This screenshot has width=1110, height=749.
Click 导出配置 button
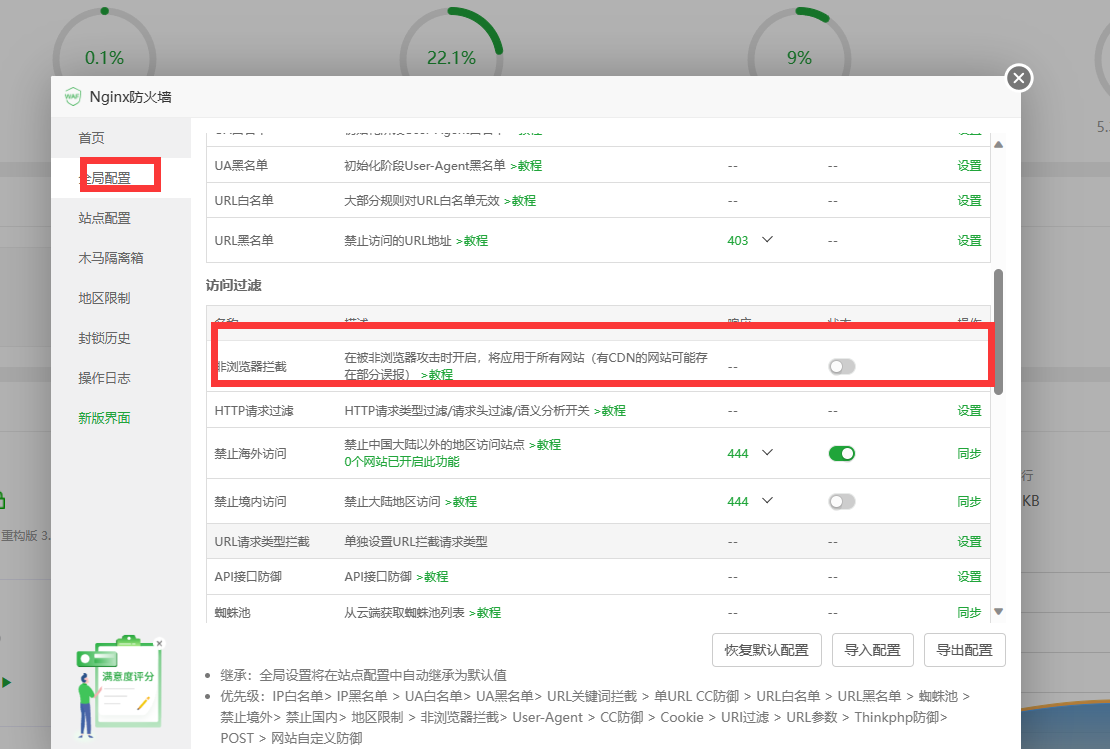(x=965, y=650)
